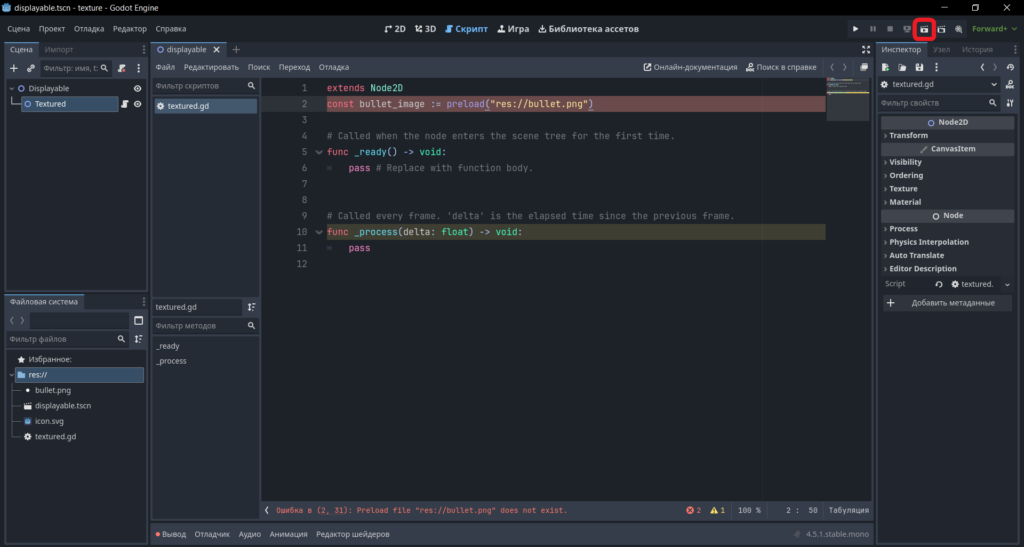Open the script attached to the Textured node
Viewport: 1024px width, 547px height.
click(124, 104)
